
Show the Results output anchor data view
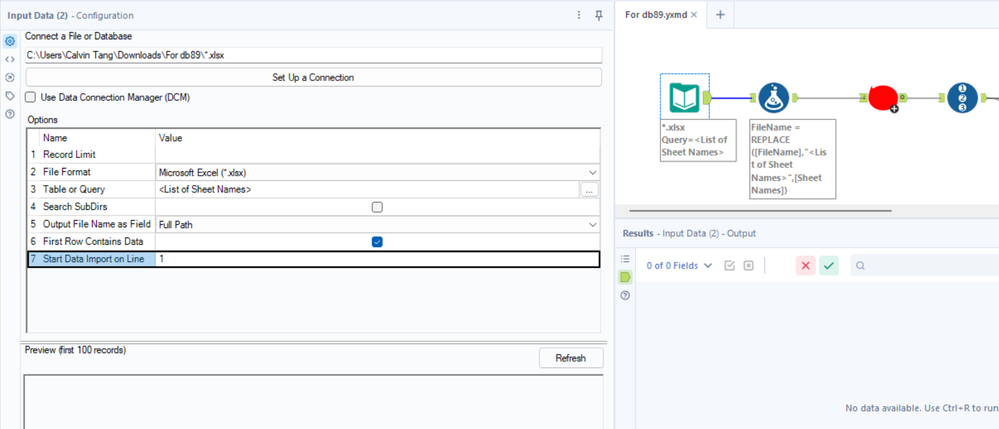point(625,277)
